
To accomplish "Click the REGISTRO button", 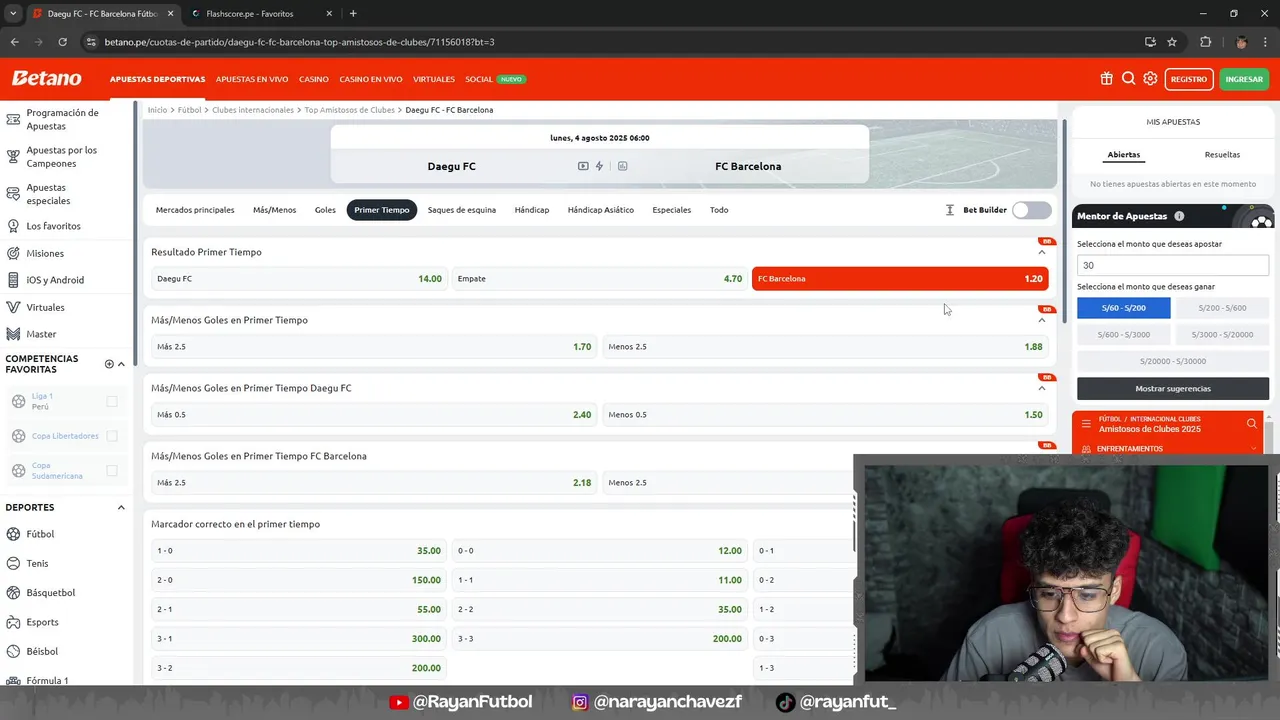I will (x=1189, y=79).
